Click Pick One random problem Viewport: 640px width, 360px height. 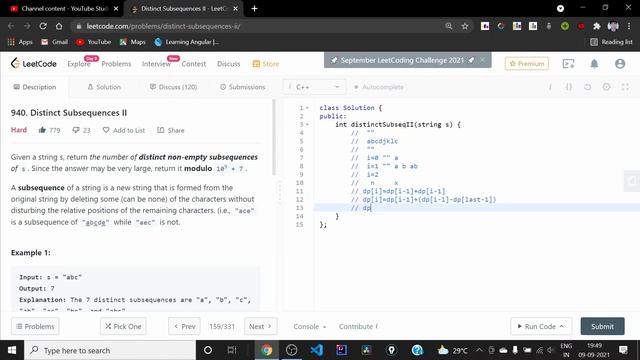[x=123, y=327]
